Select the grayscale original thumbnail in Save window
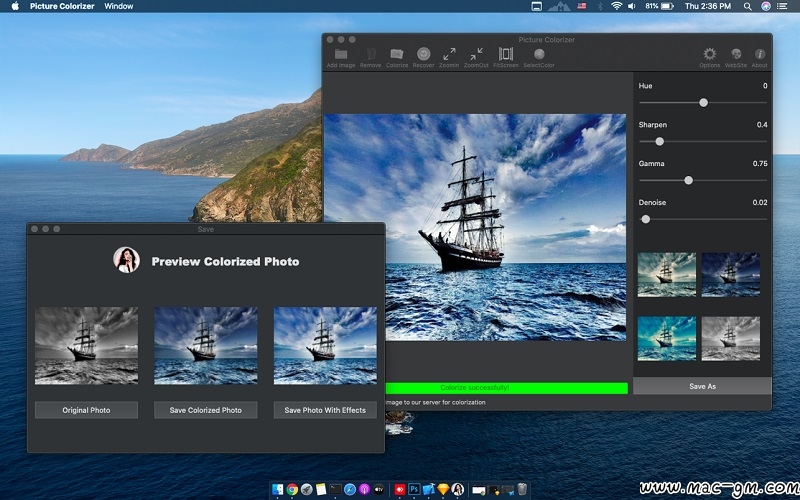The width and height of the screenshot is (800, 500). tap(86, 345)
